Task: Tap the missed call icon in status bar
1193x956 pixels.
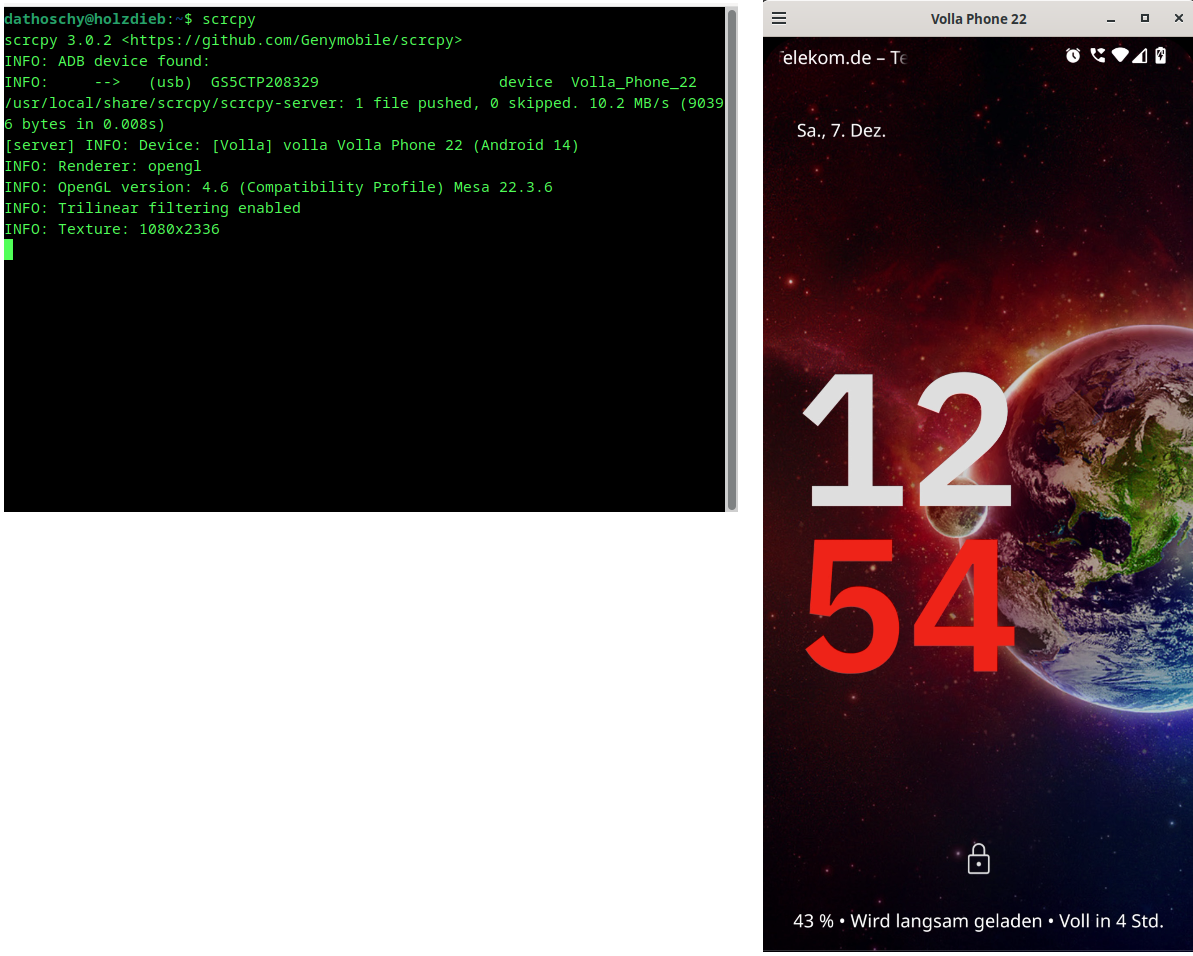Action: click(1096, 57)
